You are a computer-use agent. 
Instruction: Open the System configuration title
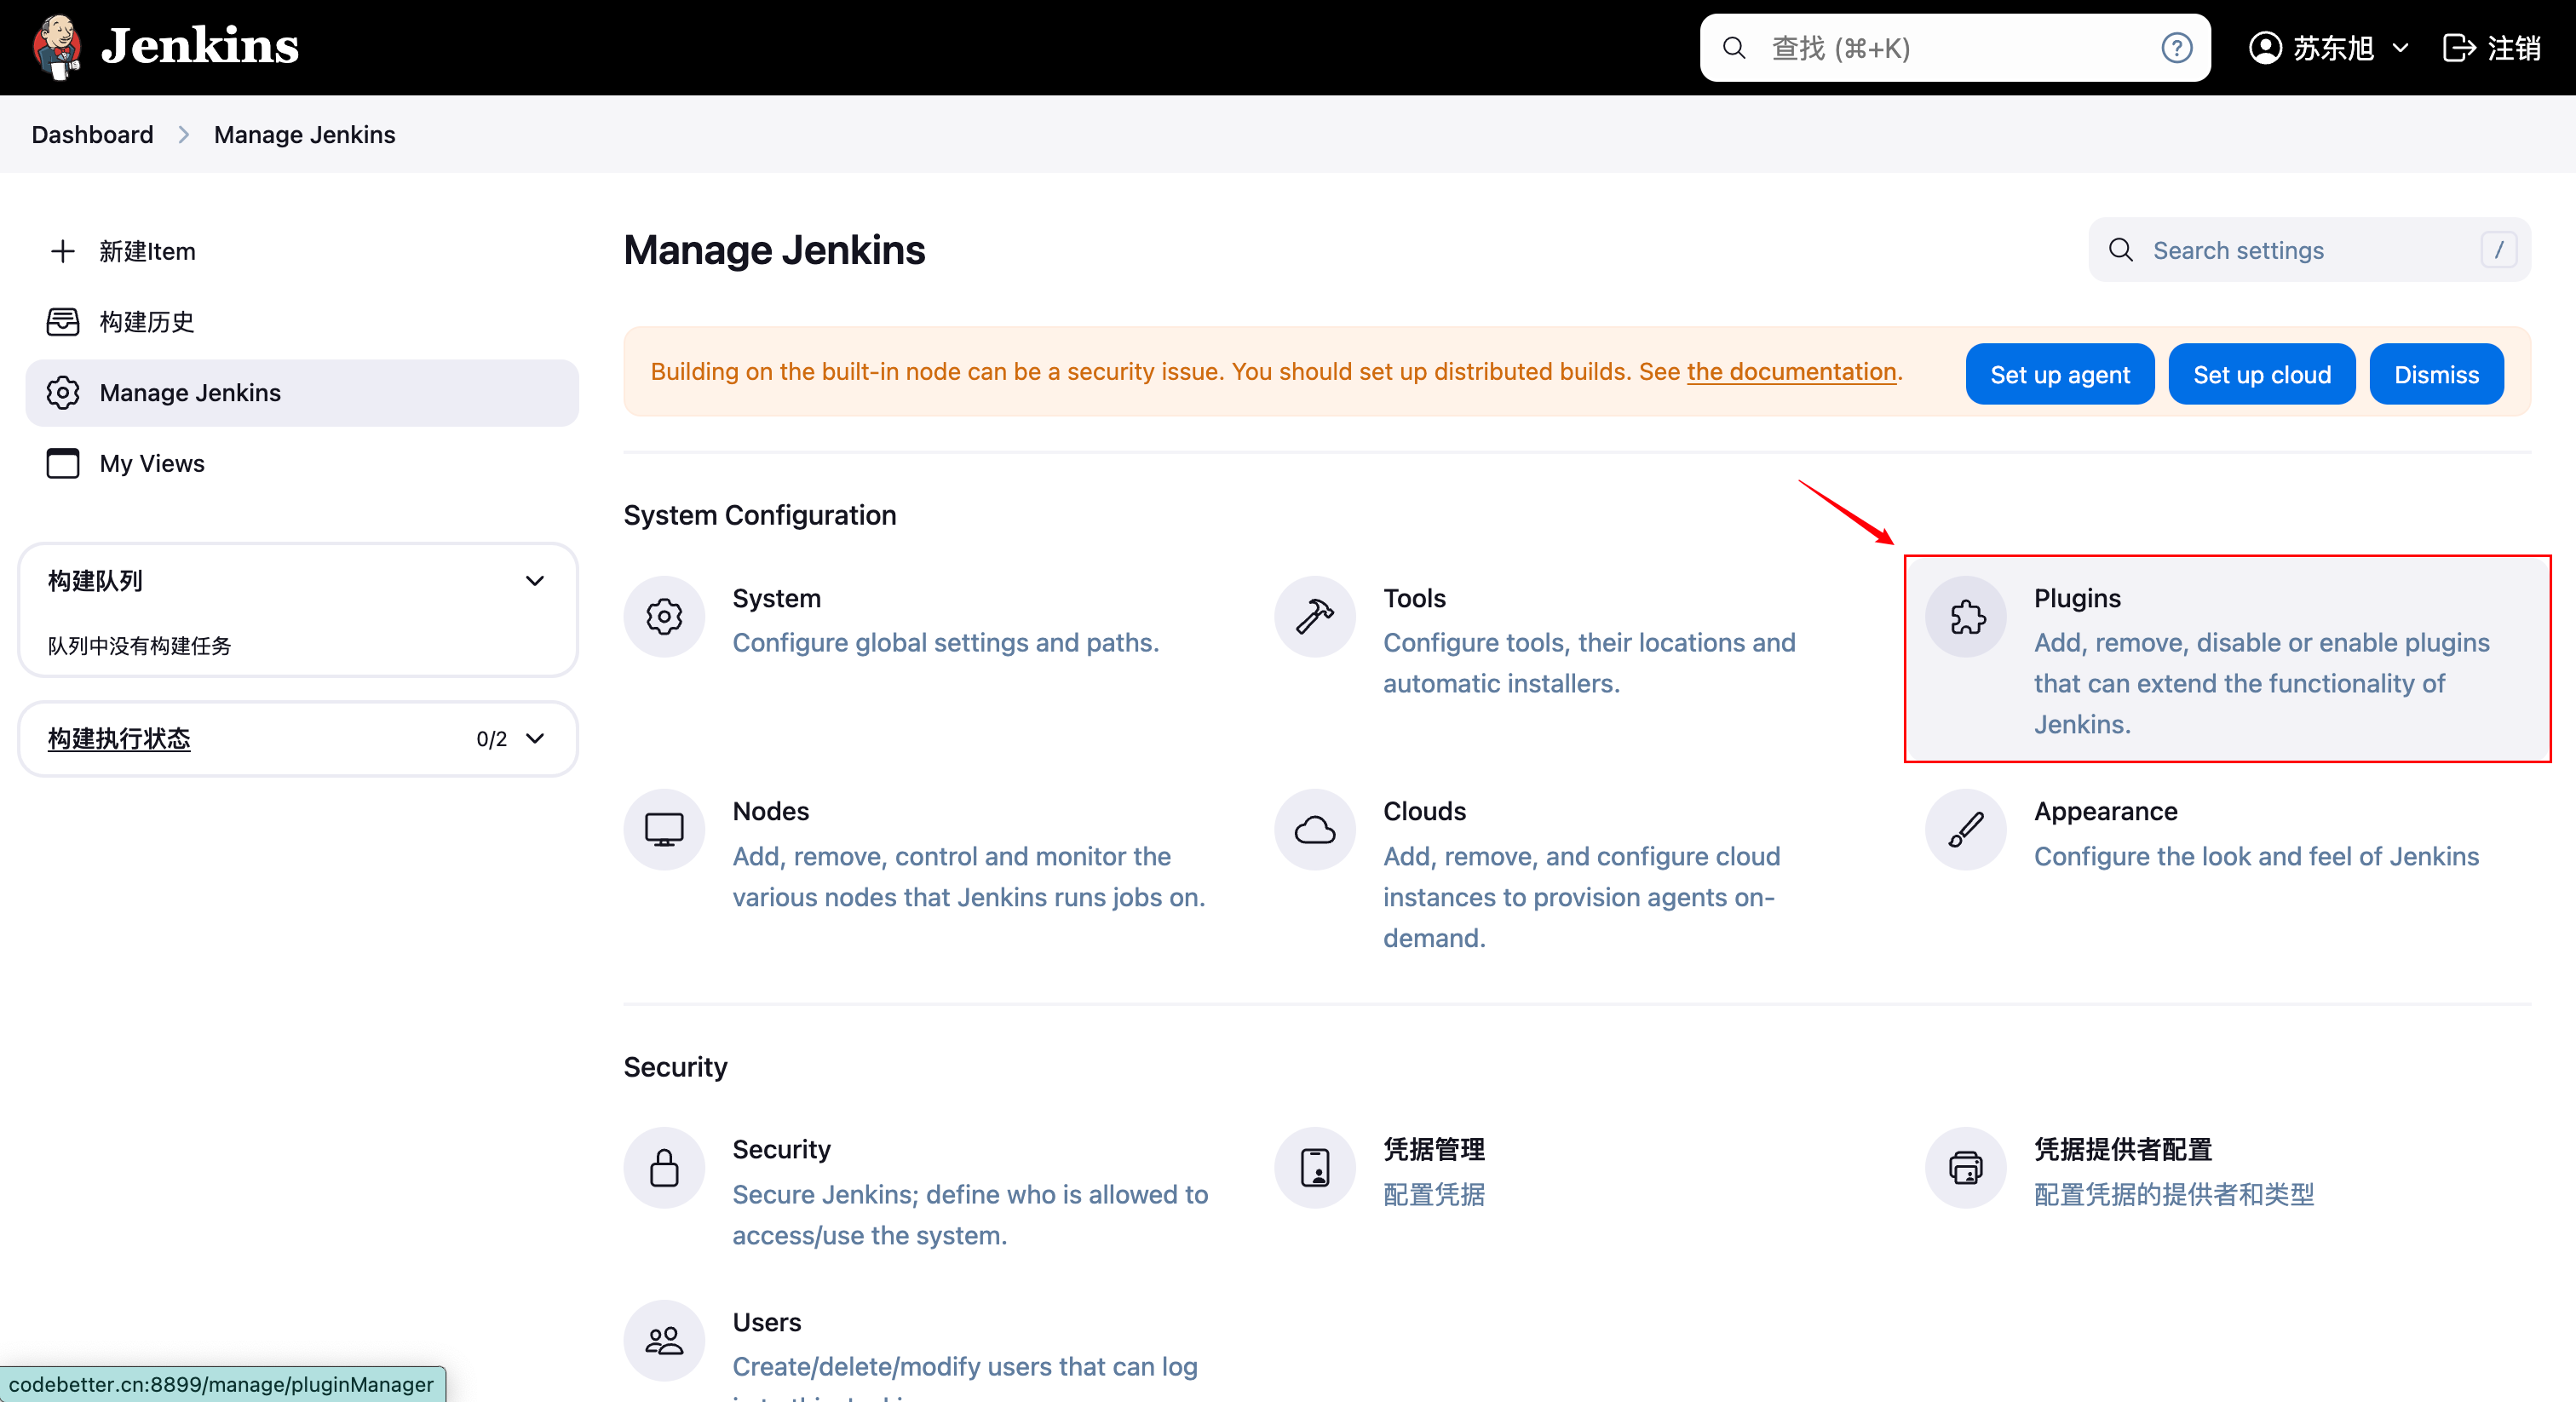click(776, 598)
